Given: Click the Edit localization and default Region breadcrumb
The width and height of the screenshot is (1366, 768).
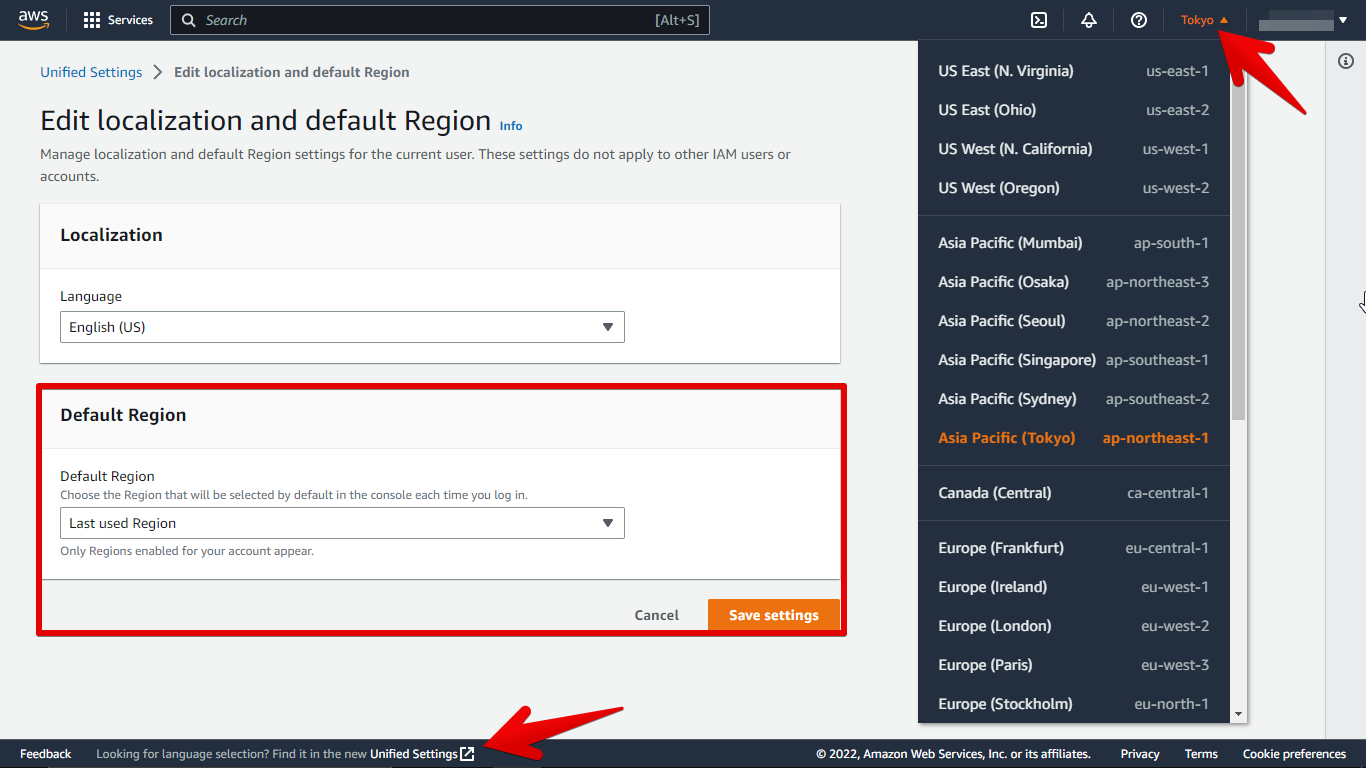Looking at the screenshot, I should tap(292, 72).
